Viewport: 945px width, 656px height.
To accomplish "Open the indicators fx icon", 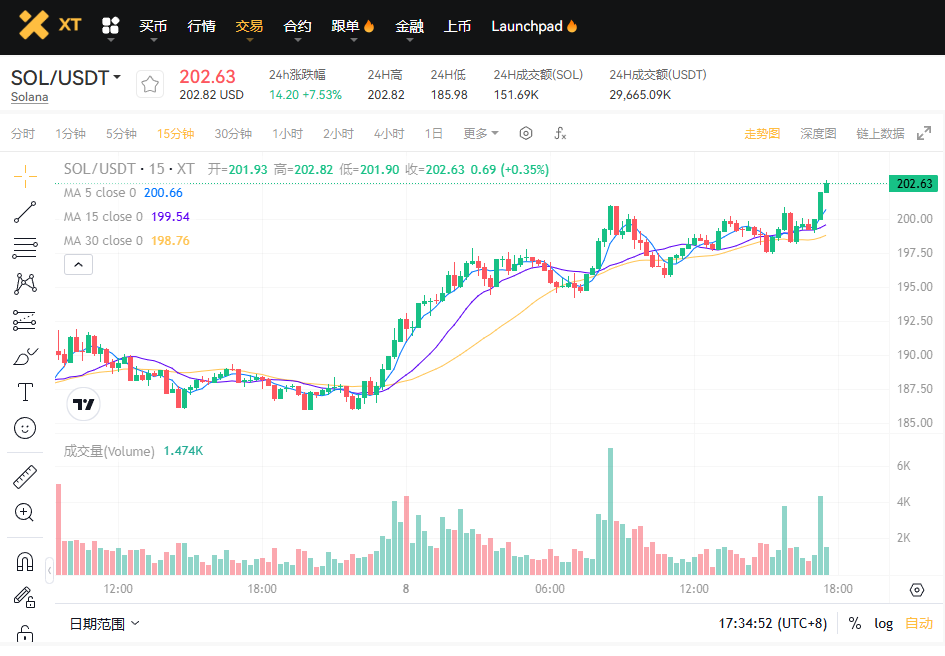I will [x=560, y=133].
